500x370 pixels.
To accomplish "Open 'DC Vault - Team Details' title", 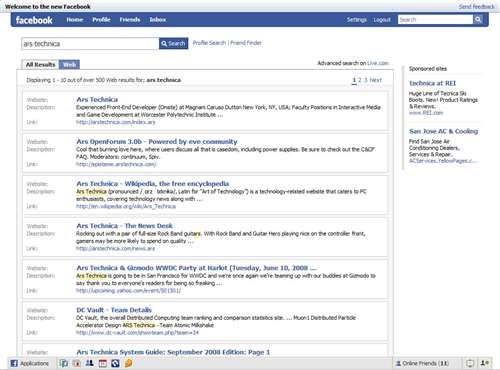I will tap(114, 310).
